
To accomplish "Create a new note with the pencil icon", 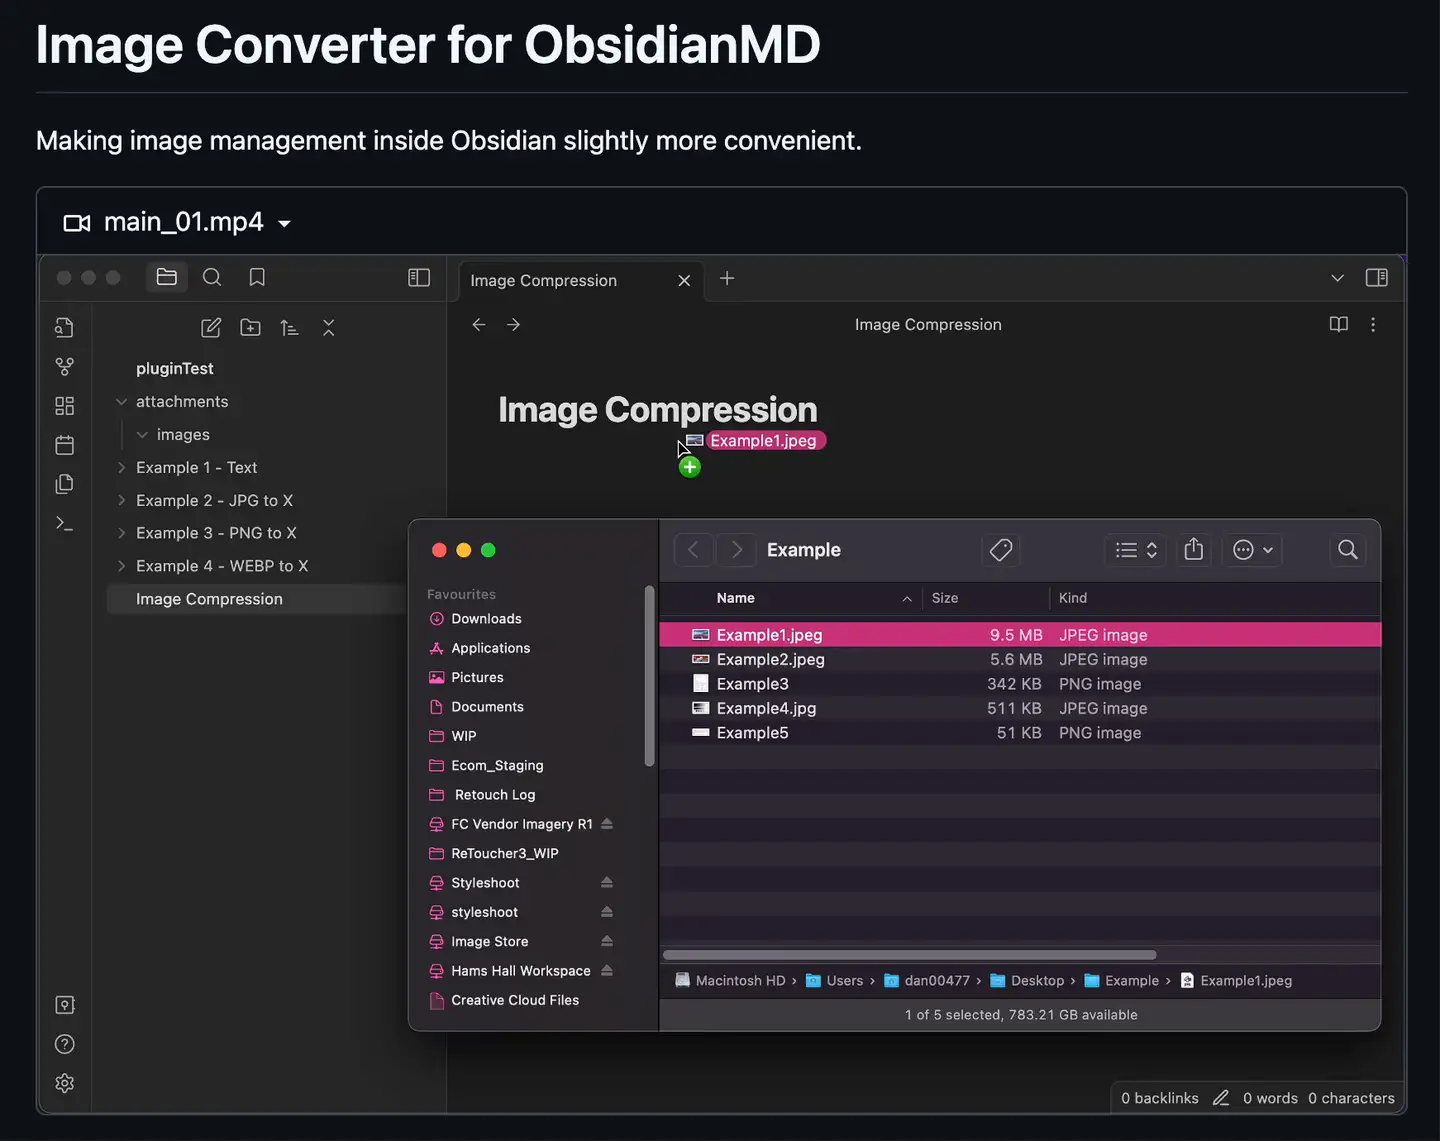I will 211,328.
